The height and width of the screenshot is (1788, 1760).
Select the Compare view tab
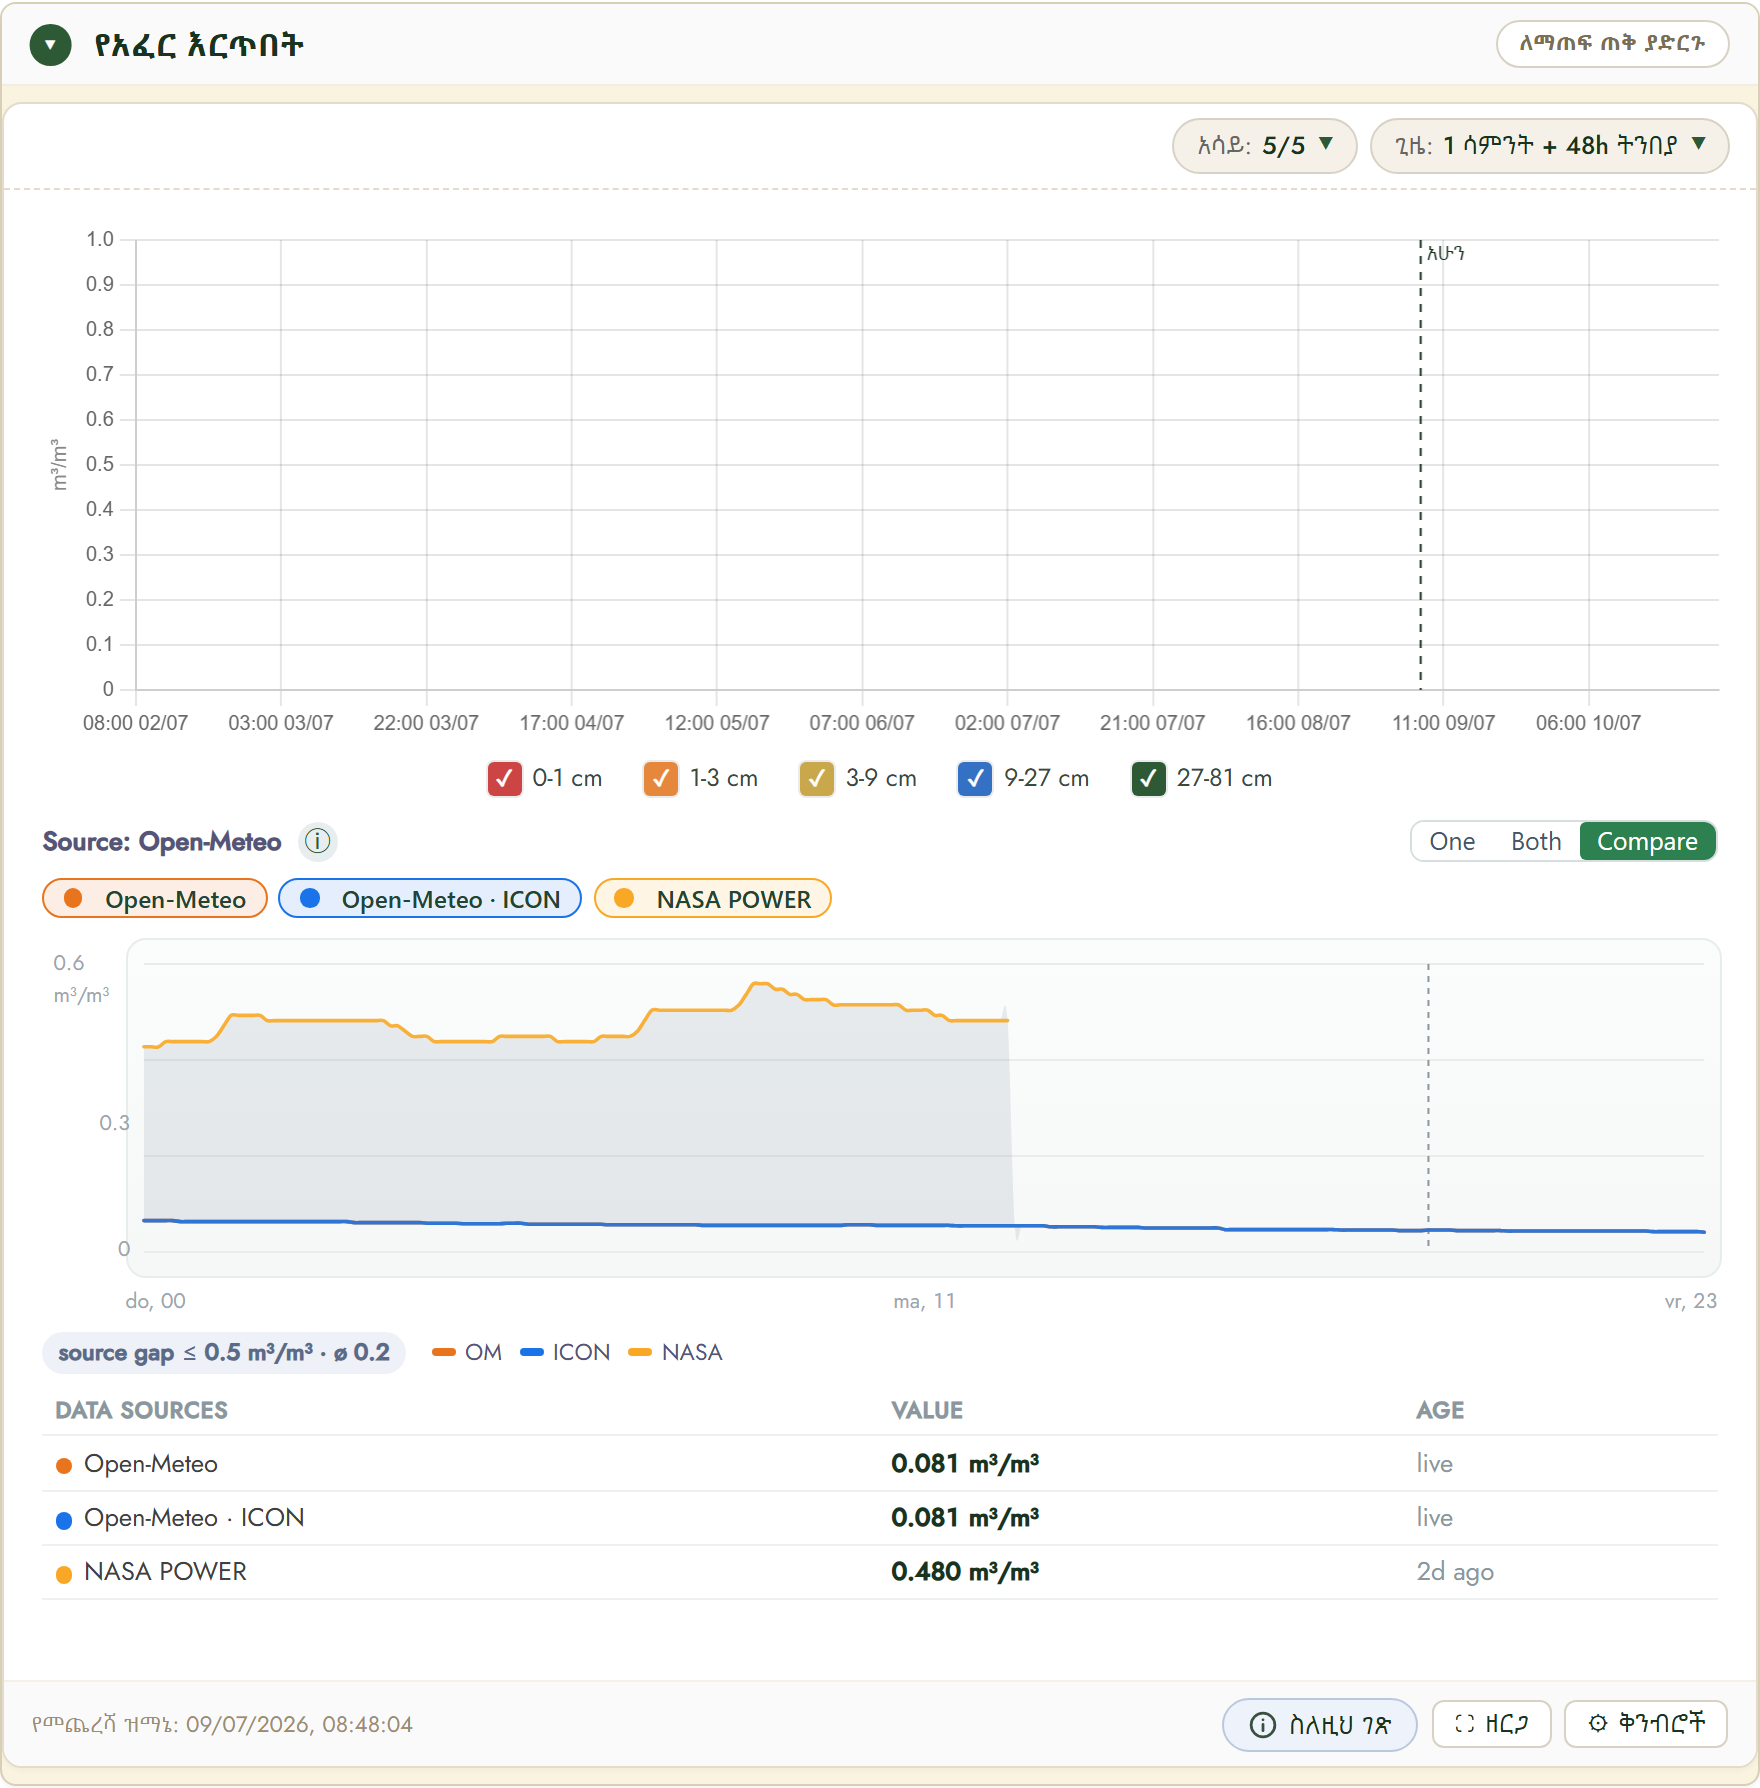pos(1647,841)
